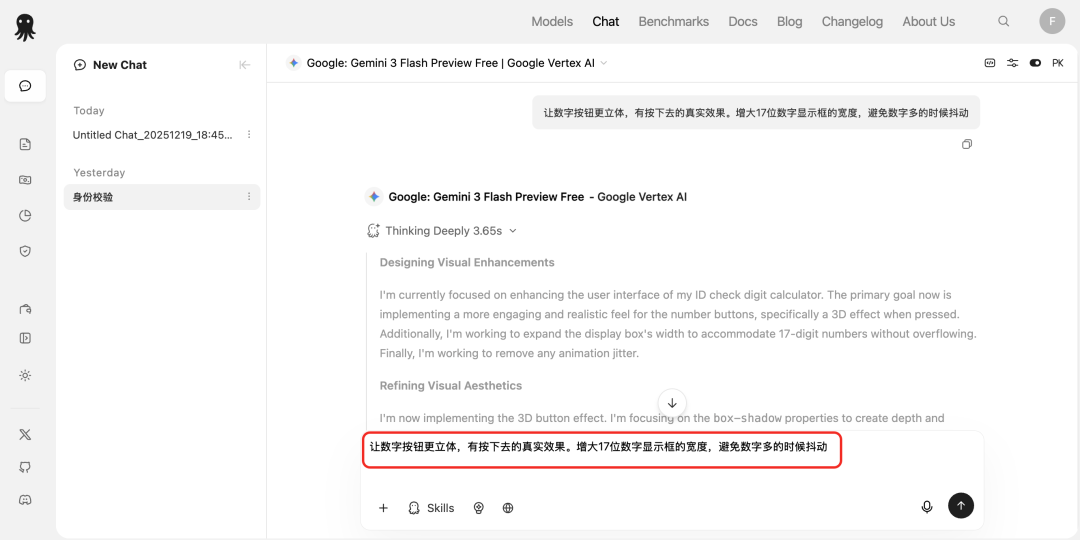Open the user avatar F menu

(1052, 21)
